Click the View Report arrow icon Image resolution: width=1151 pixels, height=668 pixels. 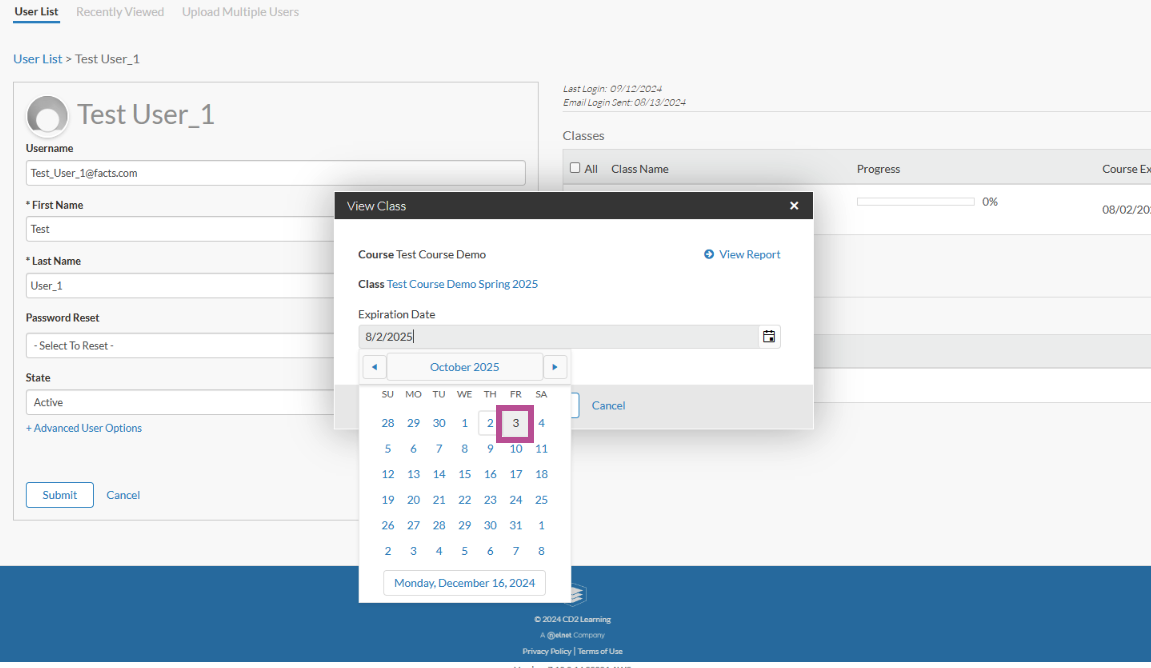pyautogui.click(x=709, y=255)
